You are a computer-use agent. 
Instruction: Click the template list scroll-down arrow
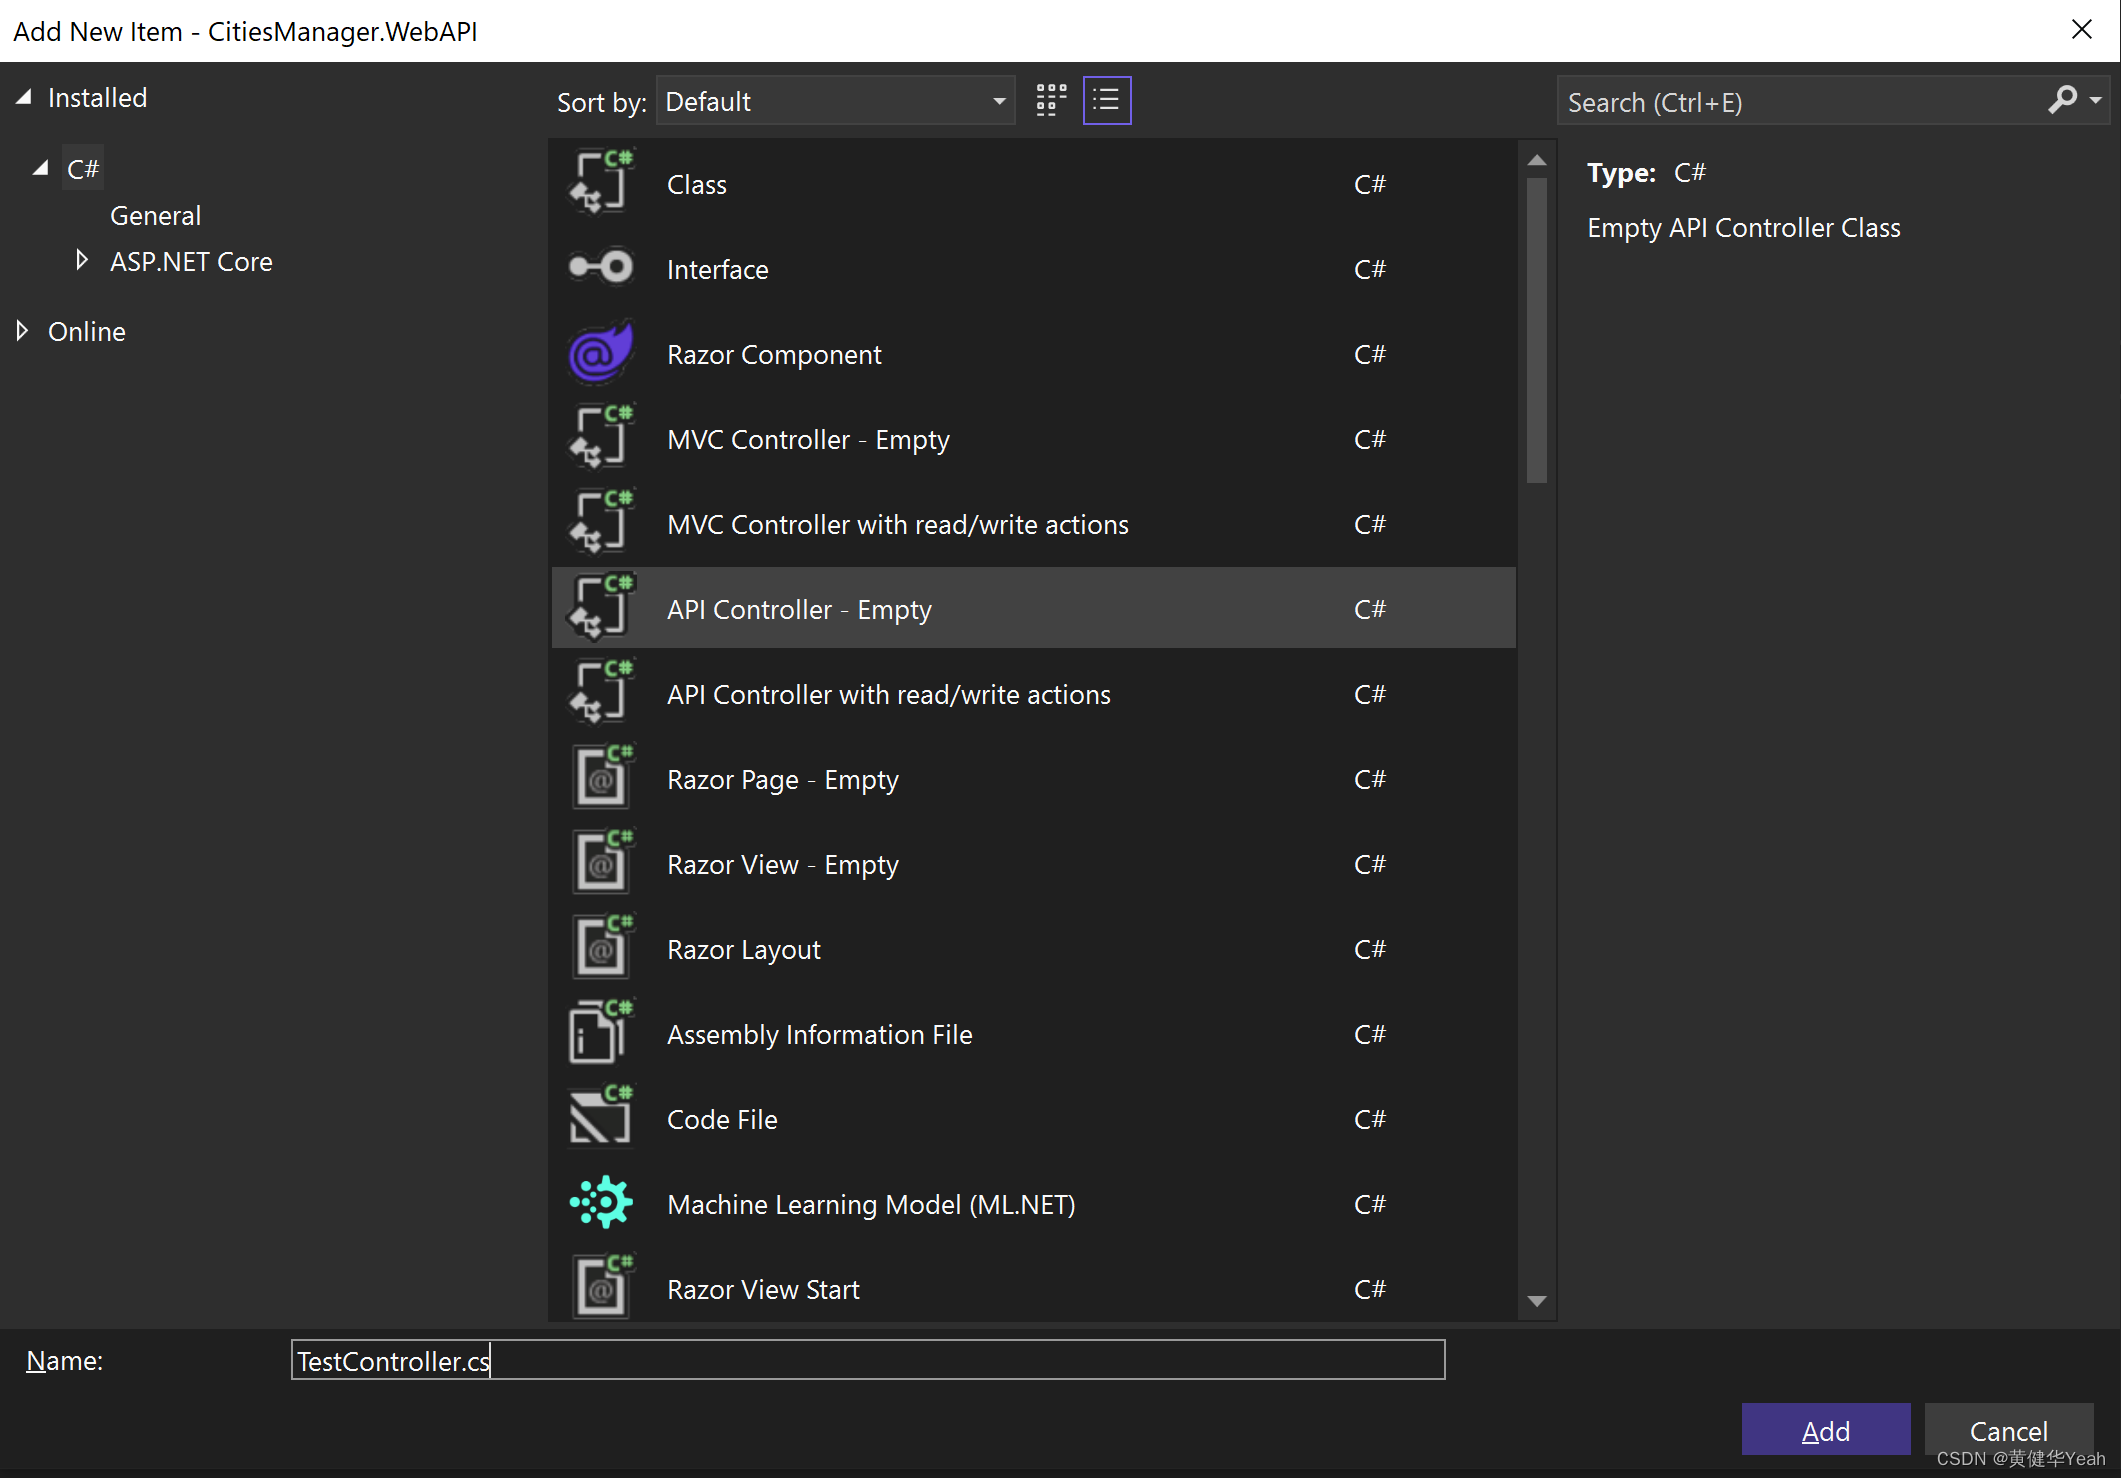pyautogui.click(x=1537, y=1300)
